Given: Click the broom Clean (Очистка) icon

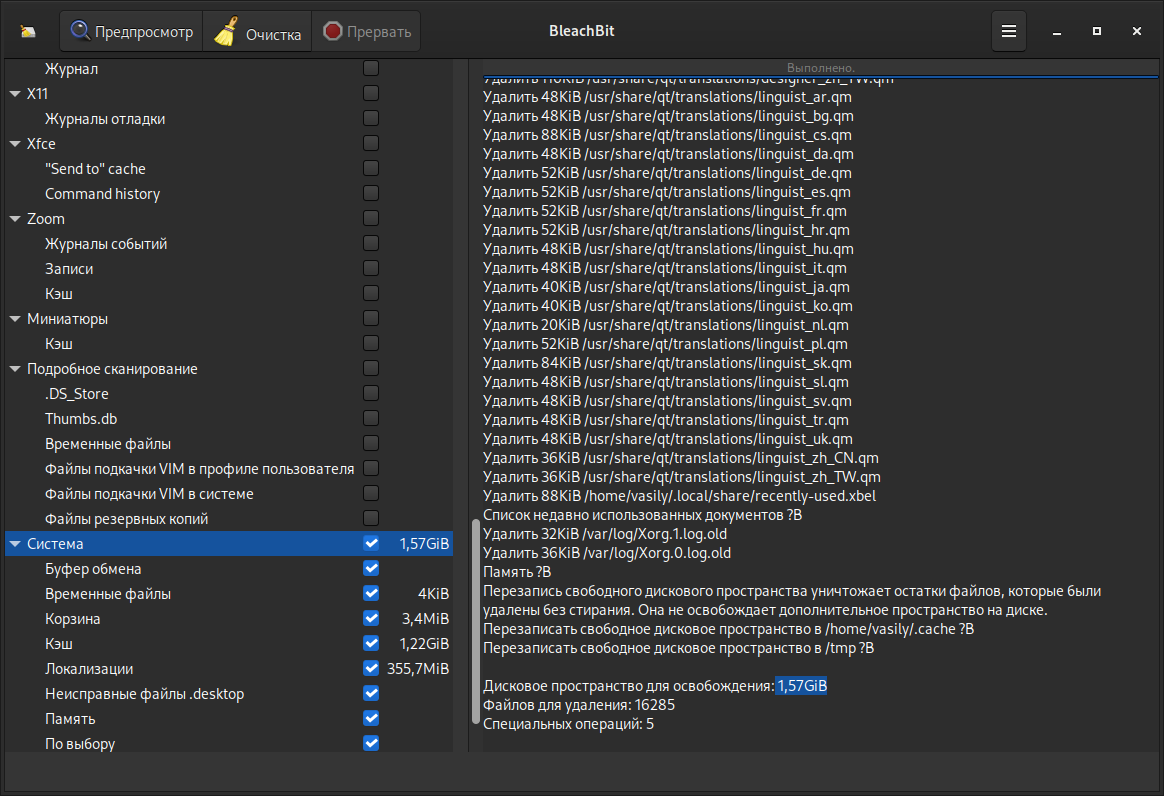Looking at the screenshot, I should [226, 32].
